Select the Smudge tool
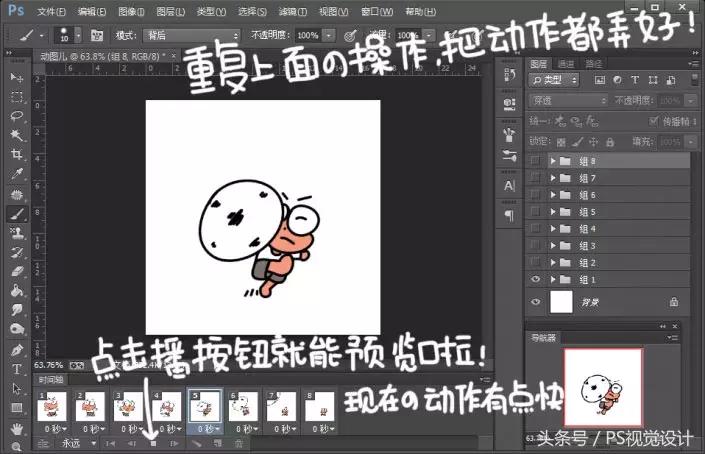The height and width of the screenshot is (454, 705). point(17,310)
